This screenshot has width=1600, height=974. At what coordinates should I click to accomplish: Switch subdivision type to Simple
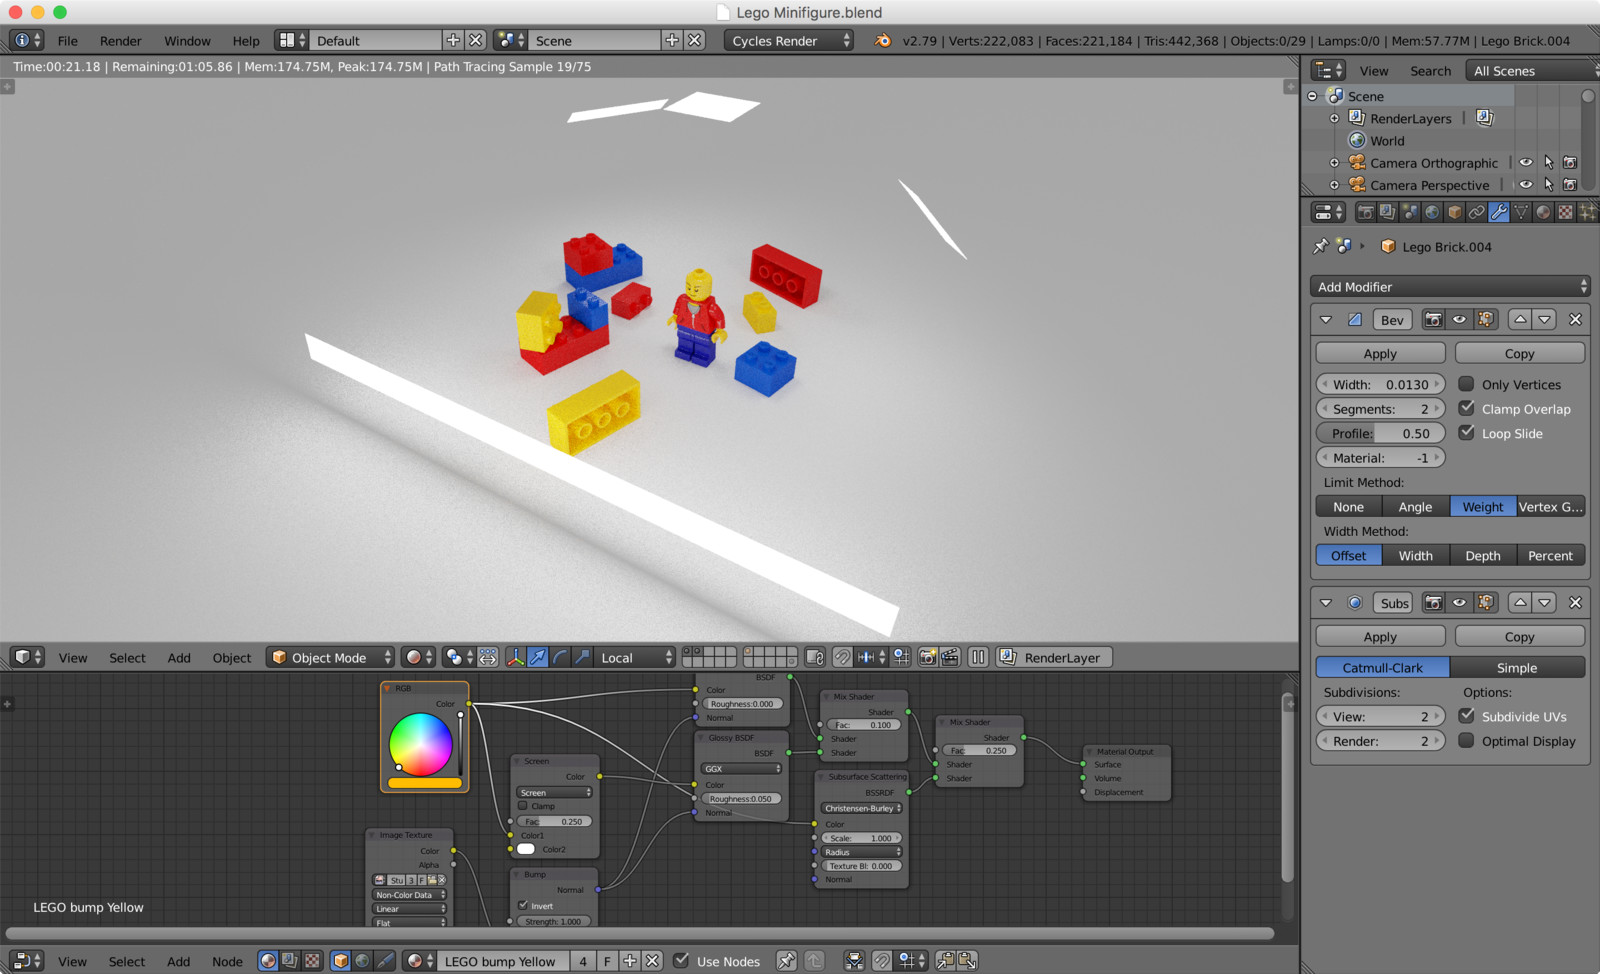[x=1517, y=667]
